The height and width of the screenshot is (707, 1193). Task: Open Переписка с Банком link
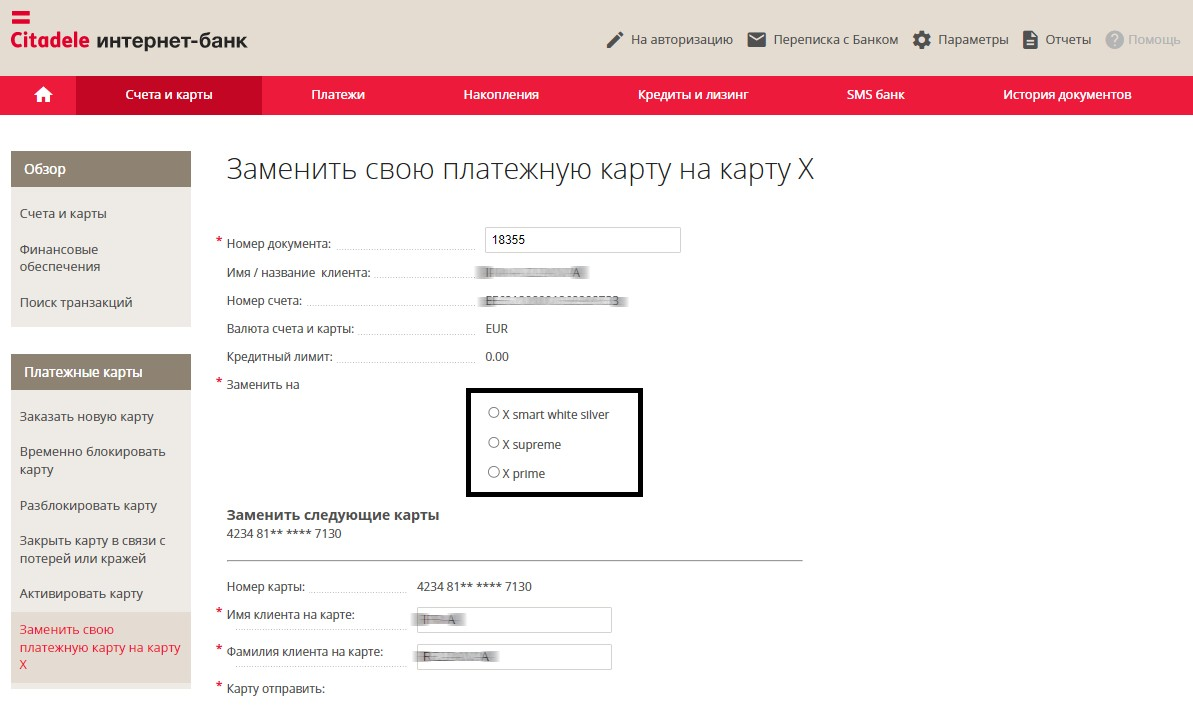[835, 40]
